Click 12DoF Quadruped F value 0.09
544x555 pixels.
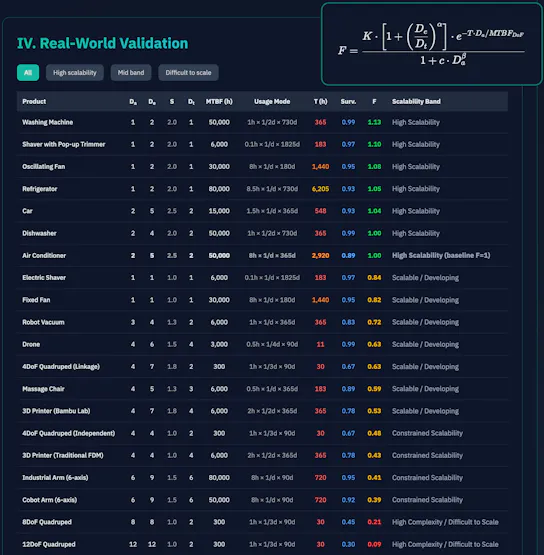374,544
